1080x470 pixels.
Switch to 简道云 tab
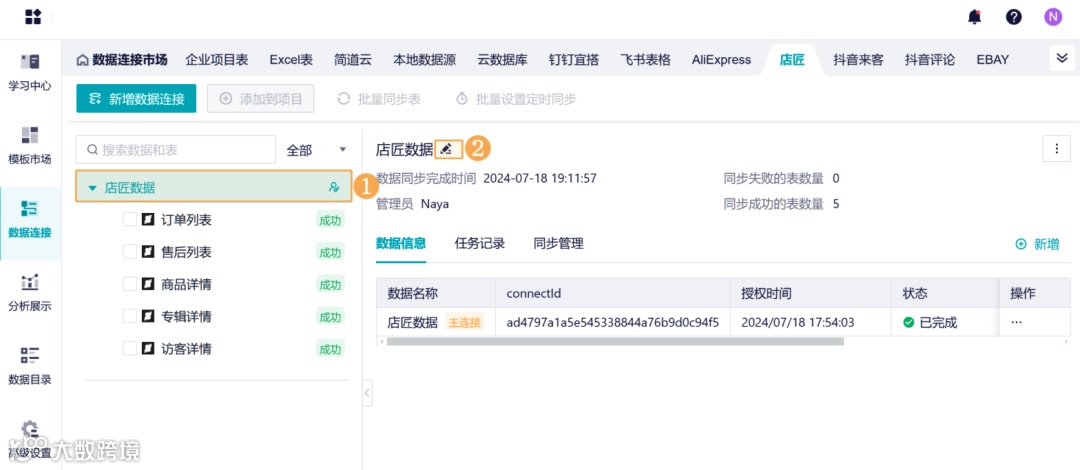point(353,60)
